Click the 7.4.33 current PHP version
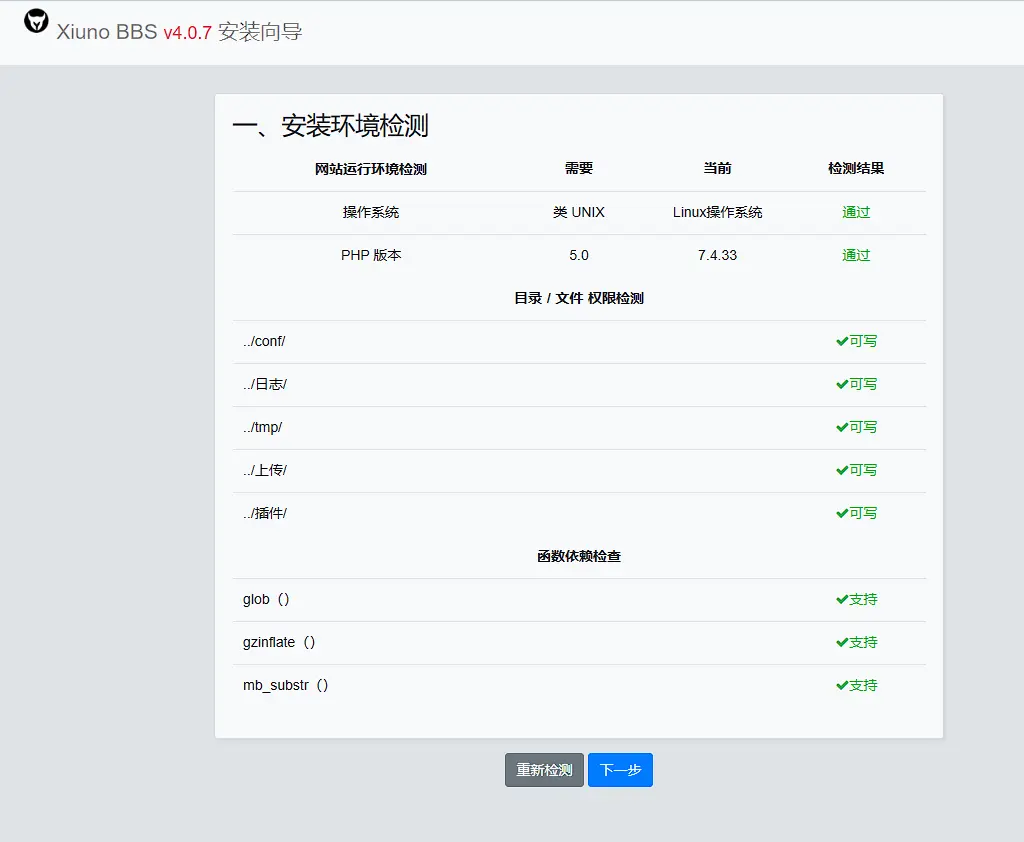 [717, 255]
